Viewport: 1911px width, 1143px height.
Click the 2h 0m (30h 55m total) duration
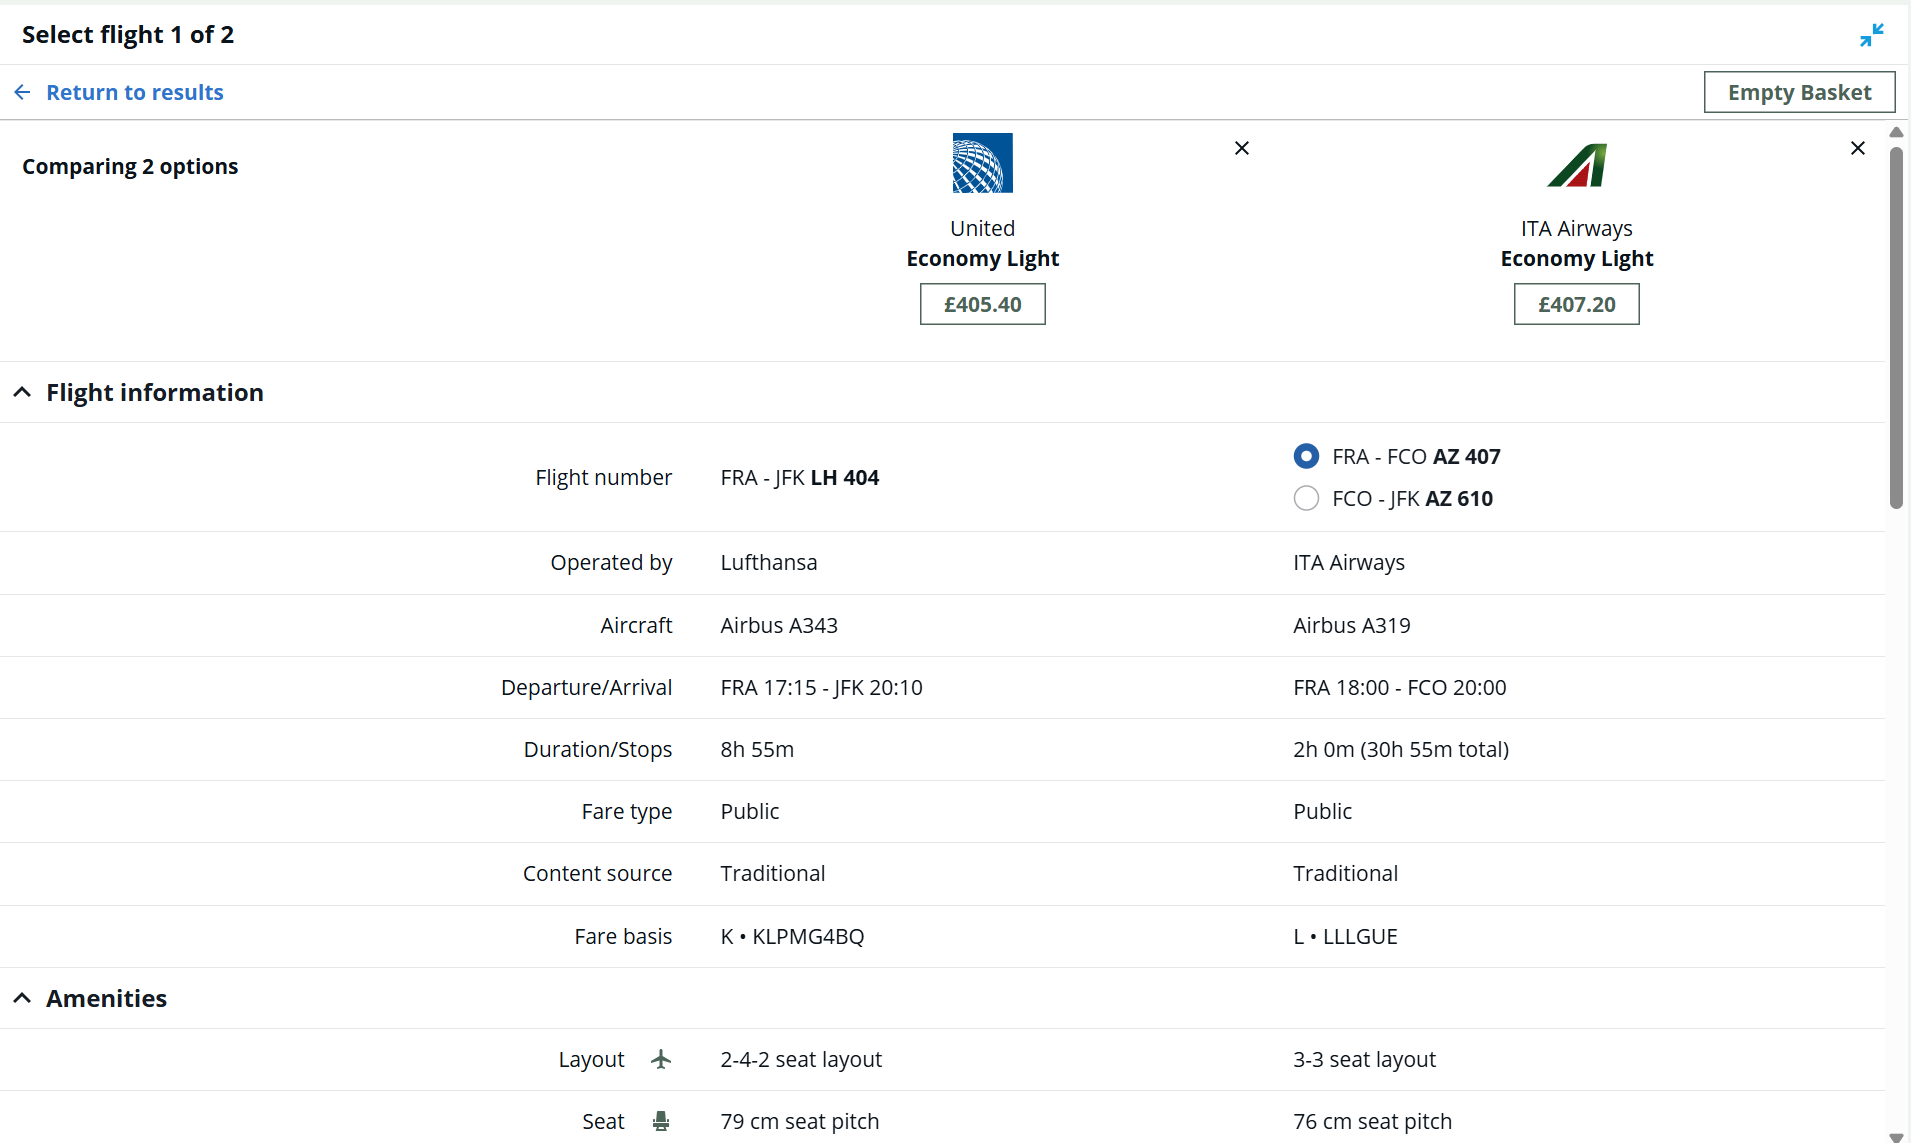pyautogui.click(x=1401, y=749)
